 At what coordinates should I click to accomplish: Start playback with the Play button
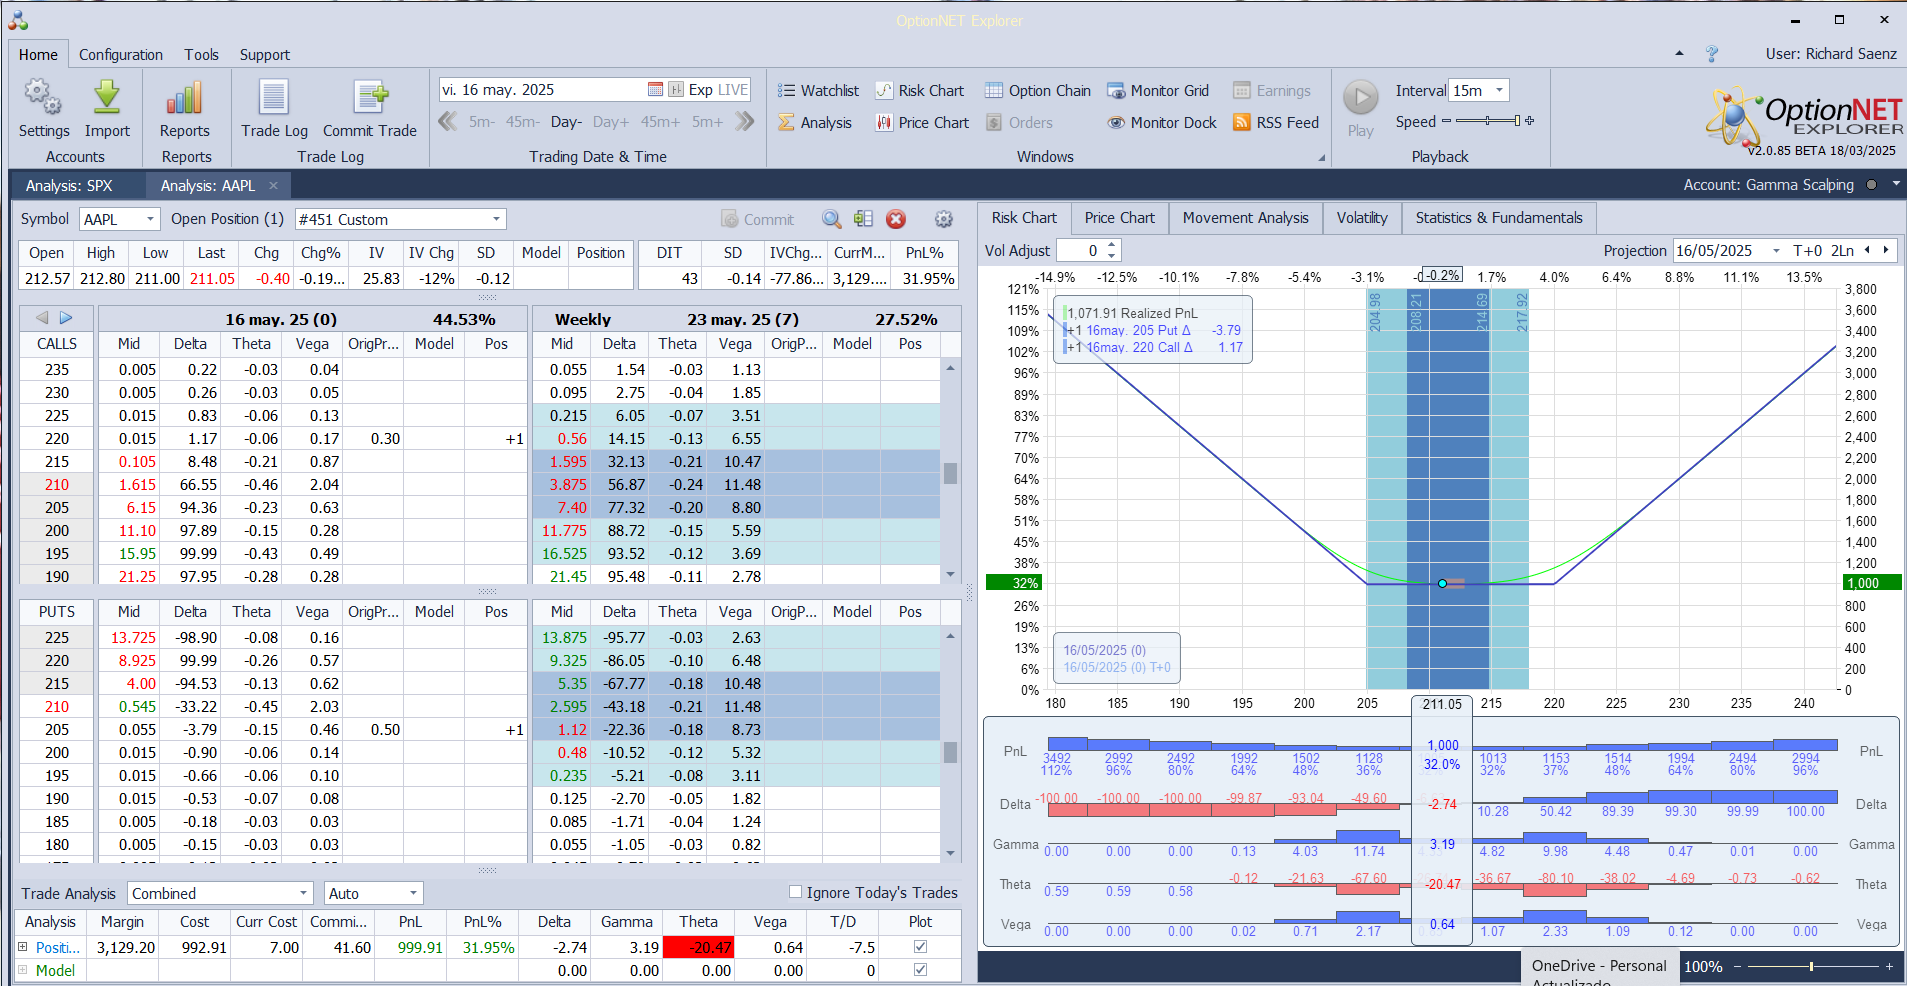[1360, 98]
